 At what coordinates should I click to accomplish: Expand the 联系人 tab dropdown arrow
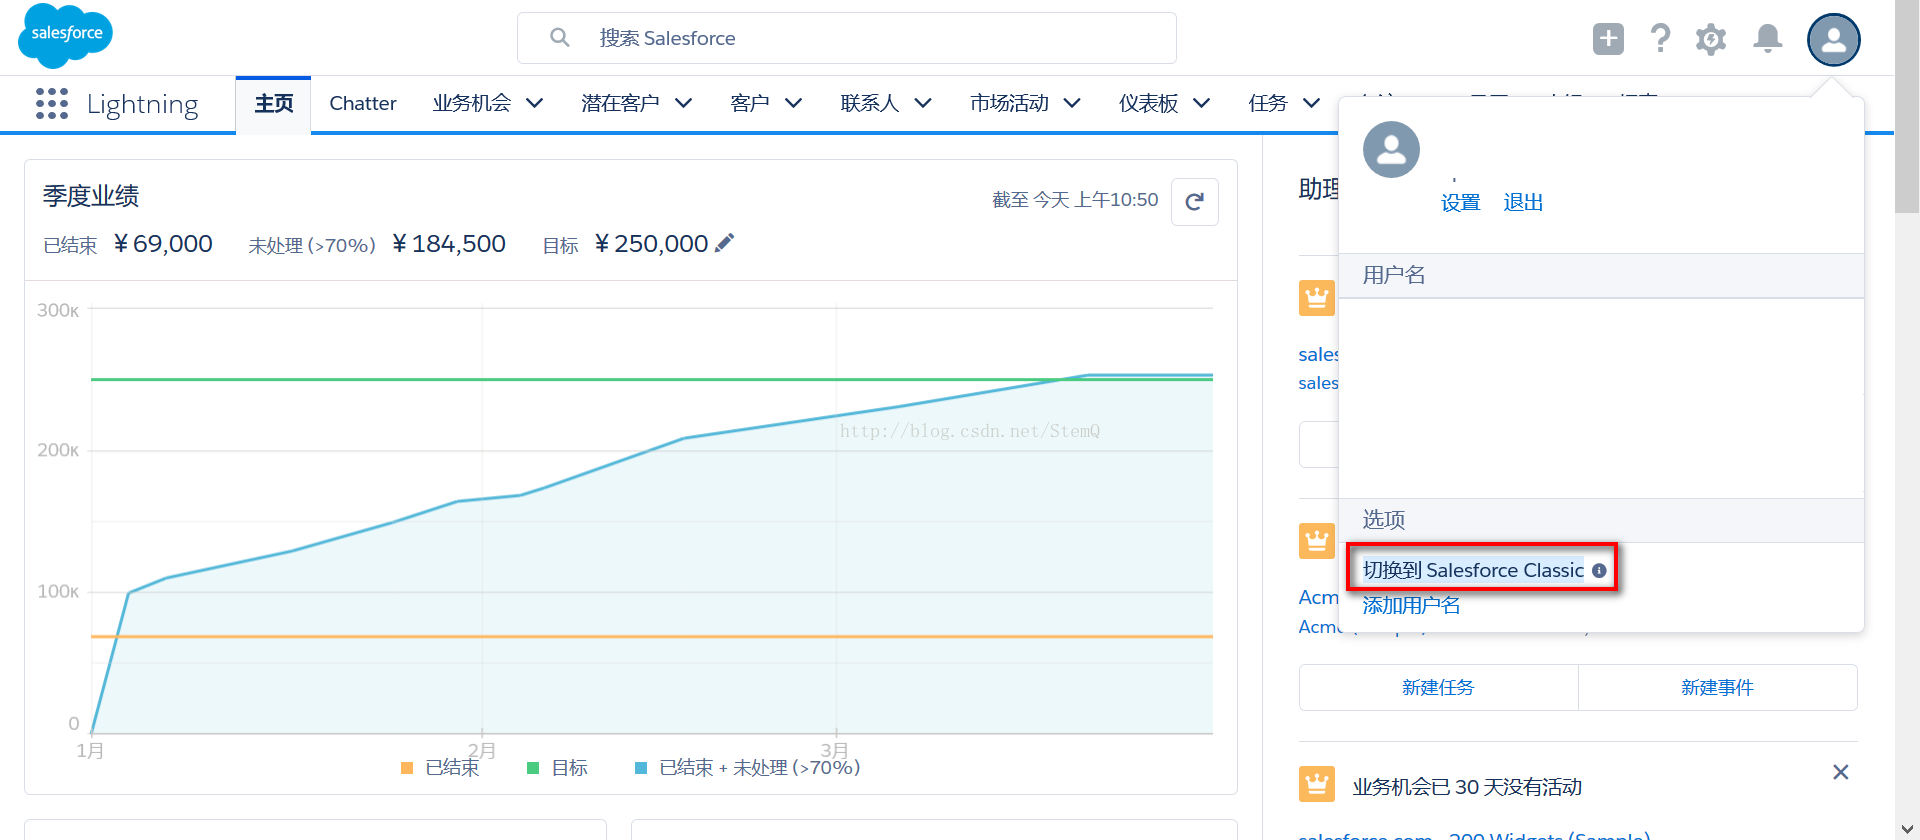coord(923,103)
